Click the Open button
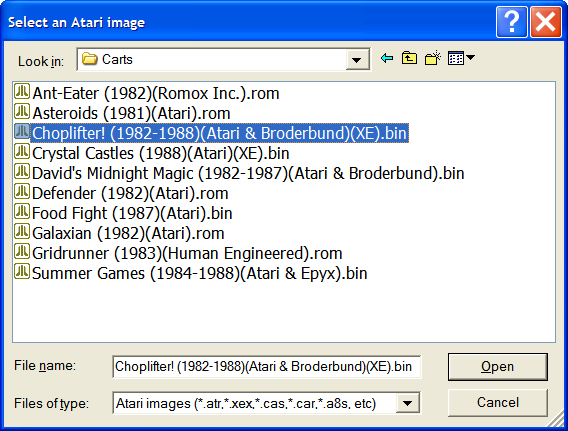This screenshot has width=568, height=431. point(498,367)
